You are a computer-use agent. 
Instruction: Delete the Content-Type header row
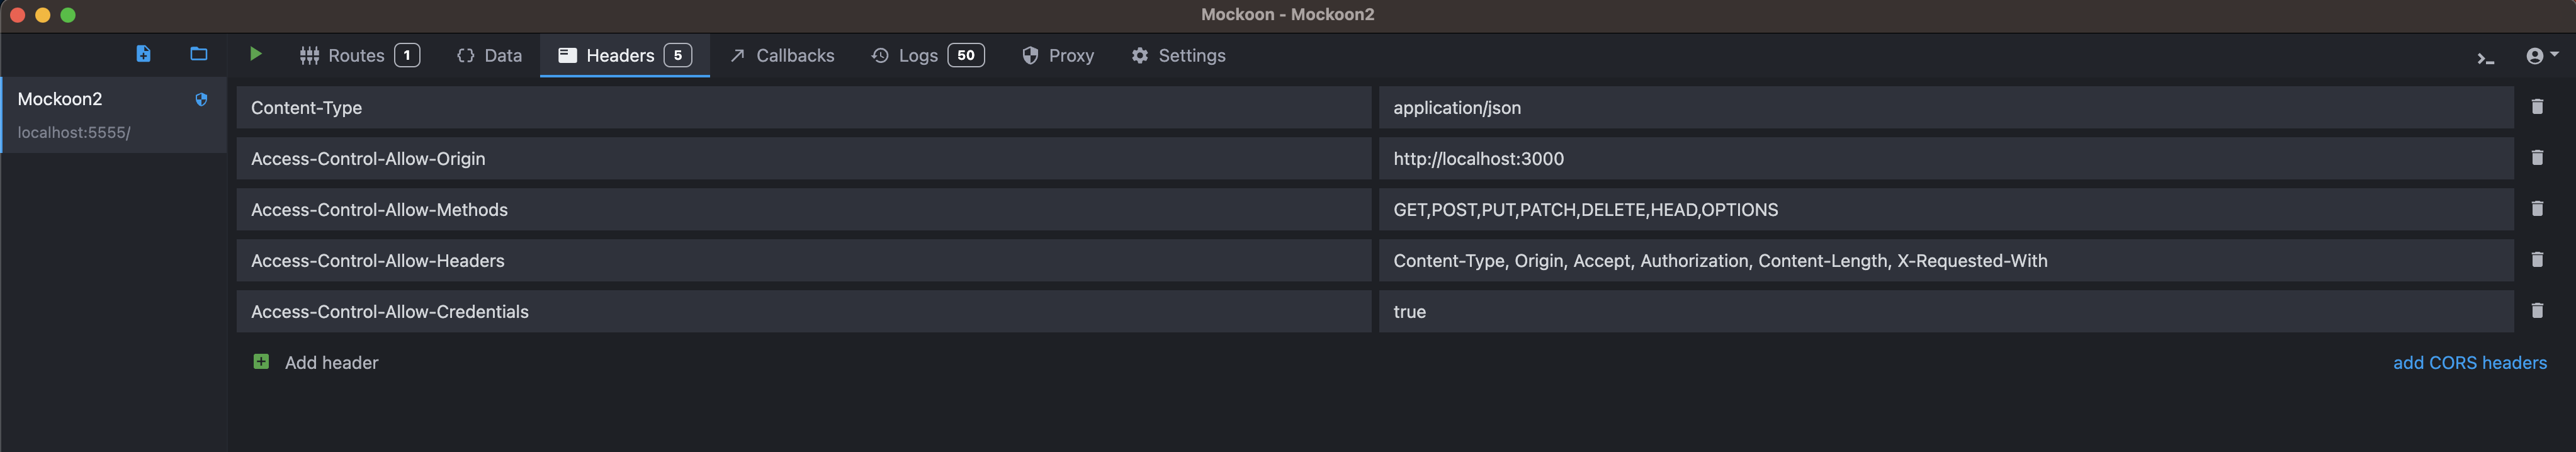(x=2537, y=106)
